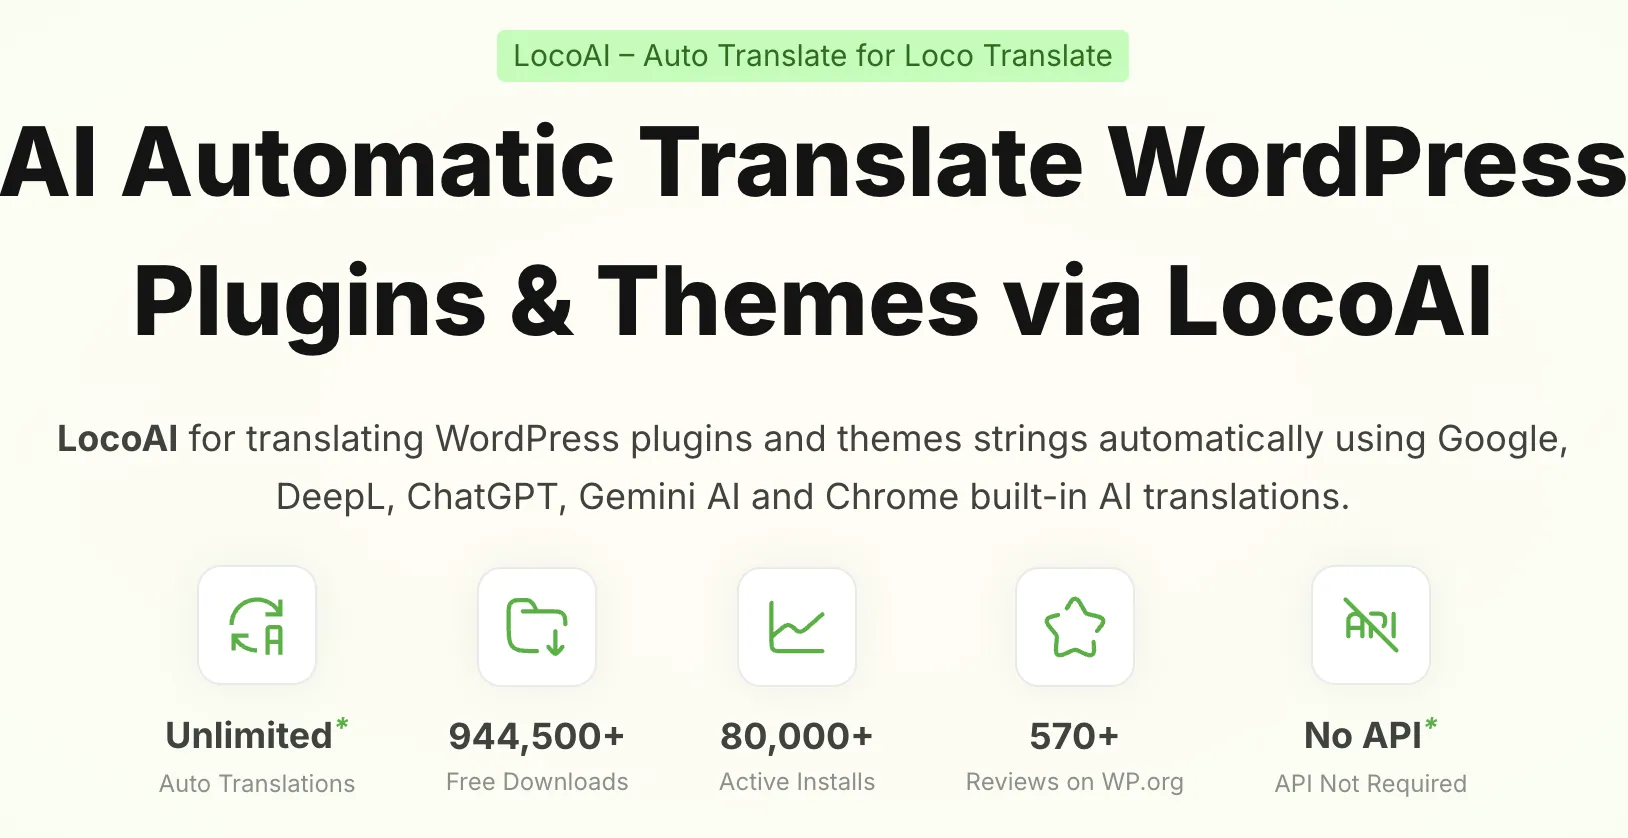
Task: Click the Active Installs label
Action: (x=797, y=782)
